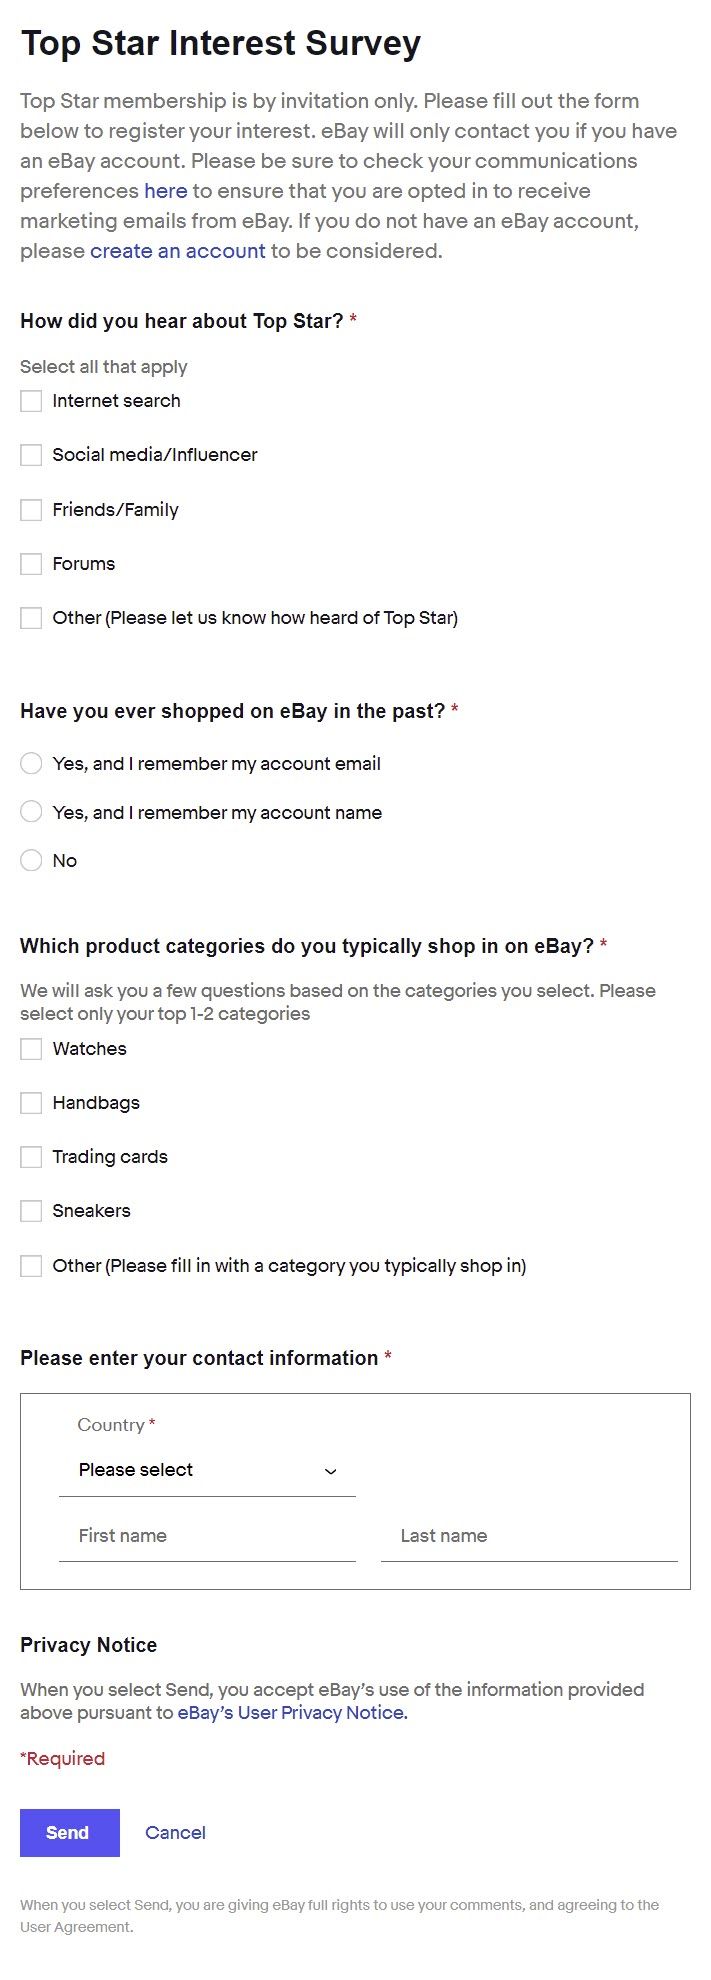Screen dimensions: 711x1980
Task: Click the First name field
Action: pyautogui.click(x=207, y=1536)
